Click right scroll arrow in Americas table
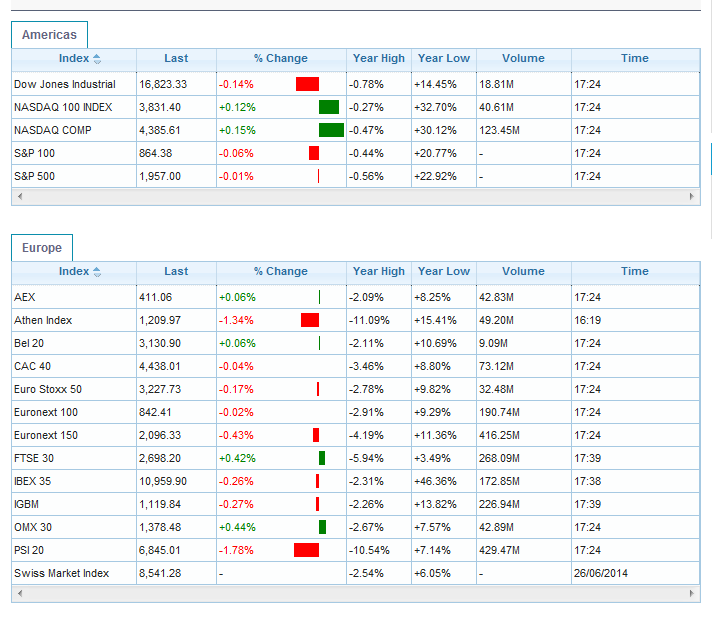The height and width of the screenshot is (620, 712). coord(693,197)
